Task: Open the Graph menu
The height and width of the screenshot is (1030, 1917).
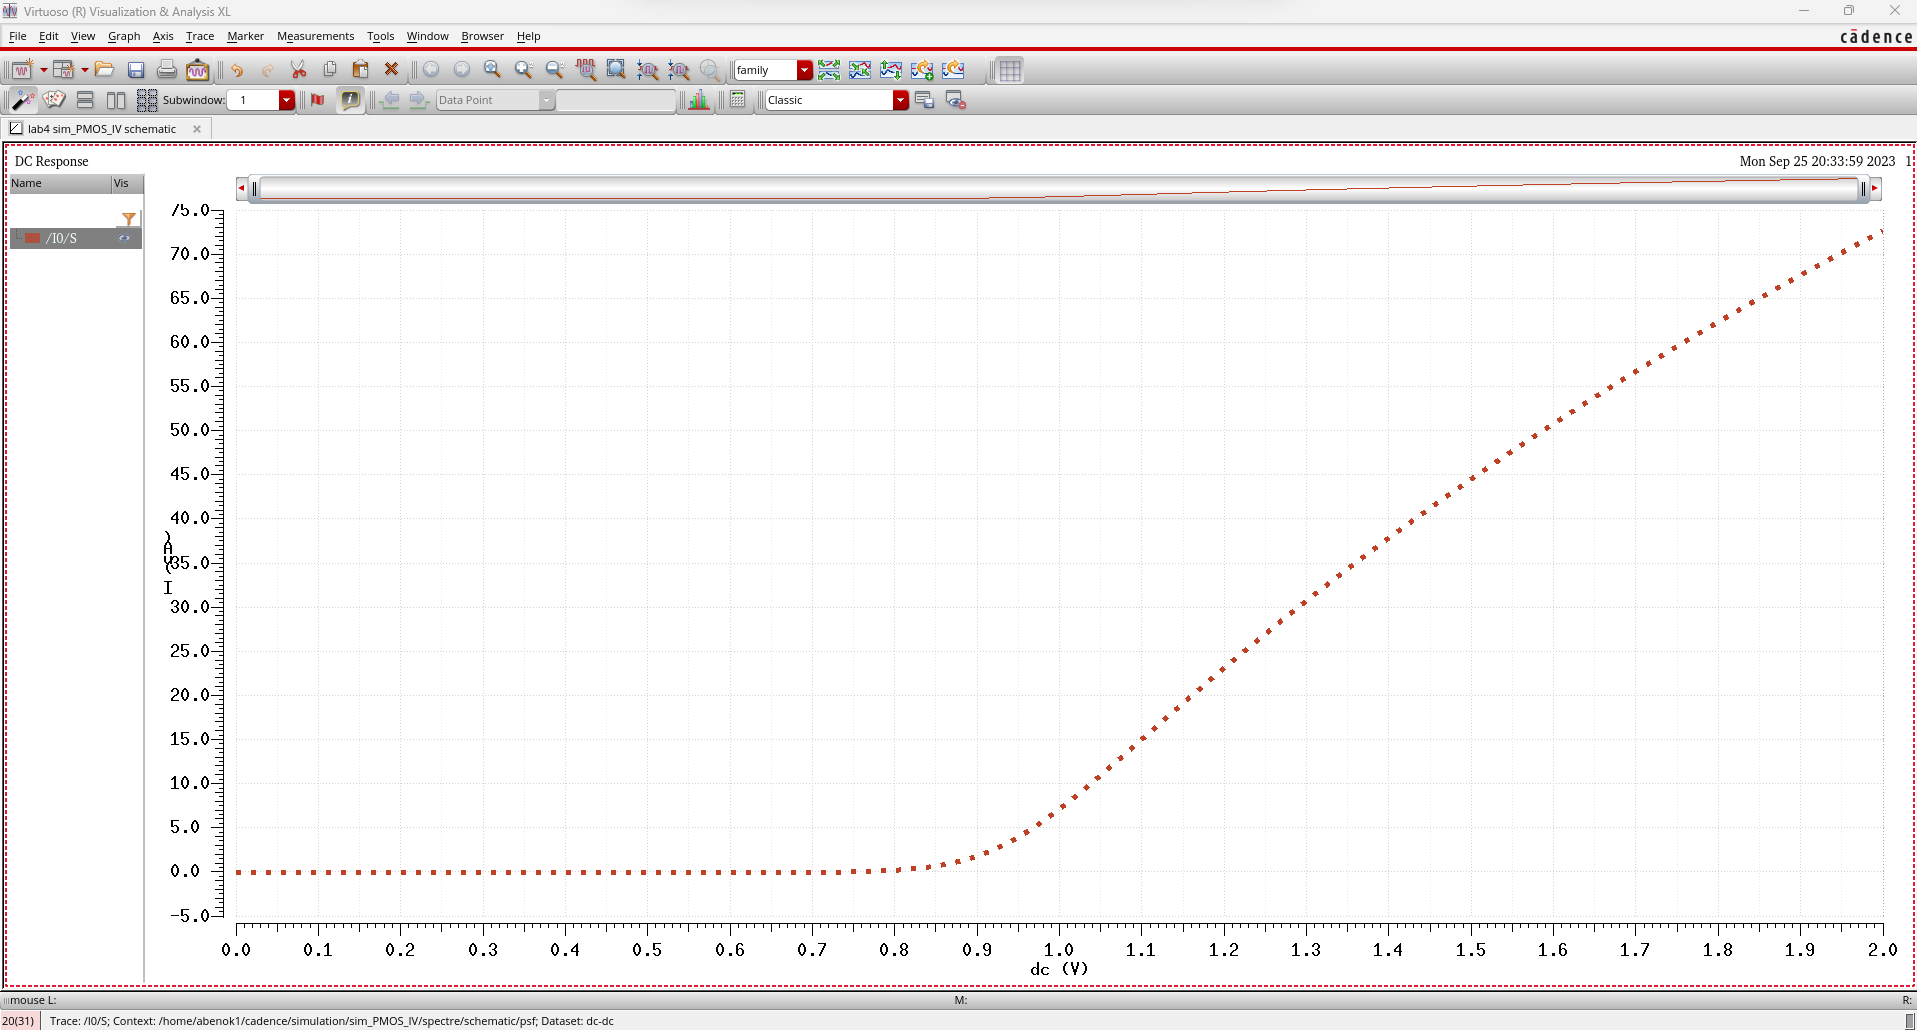Action: [124, 36]
